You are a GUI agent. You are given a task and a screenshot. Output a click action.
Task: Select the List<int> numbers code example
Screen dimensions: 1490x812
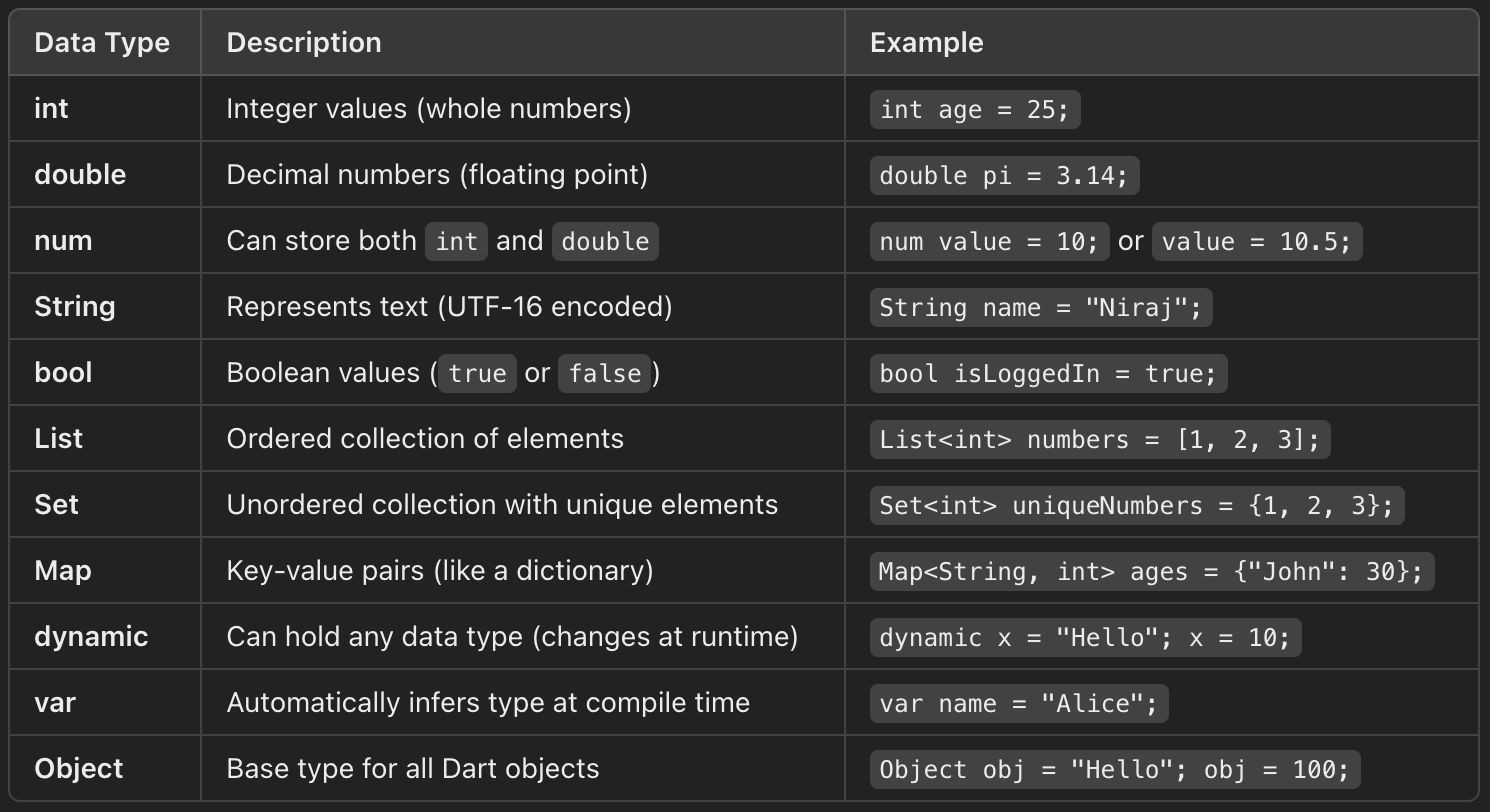pos(1100,439)
